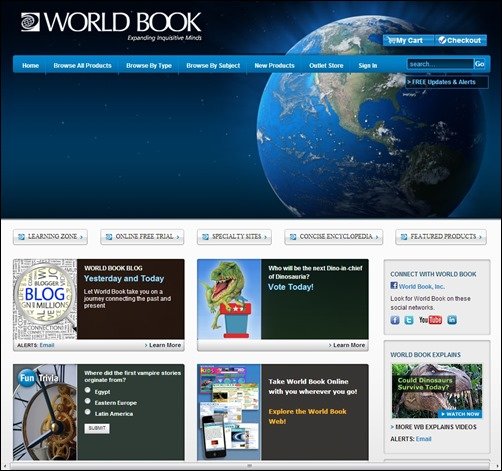The image size is (502, 471).
Task: Click the phone and screenshots thumbnail
Action: pos(229,412)
